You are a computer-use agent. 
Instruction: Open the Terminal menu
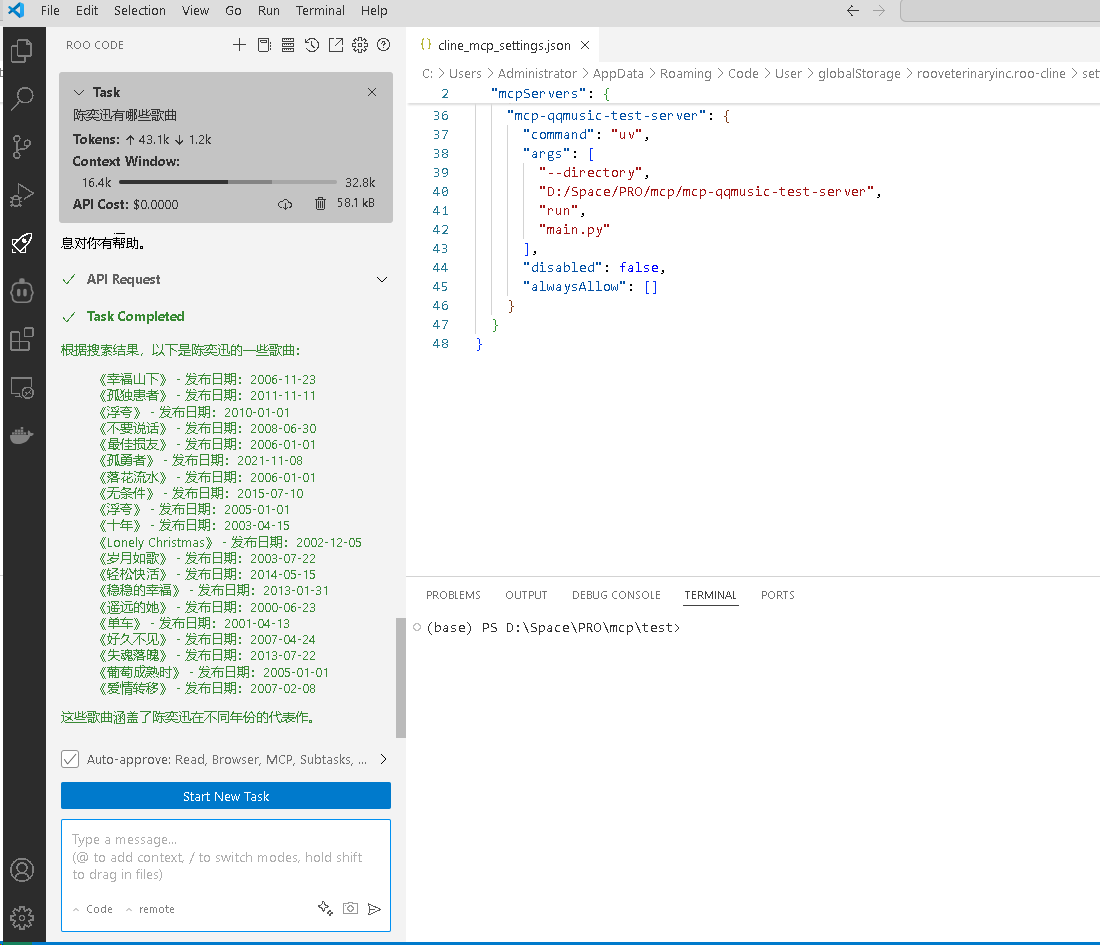click(x=320, y=11)
